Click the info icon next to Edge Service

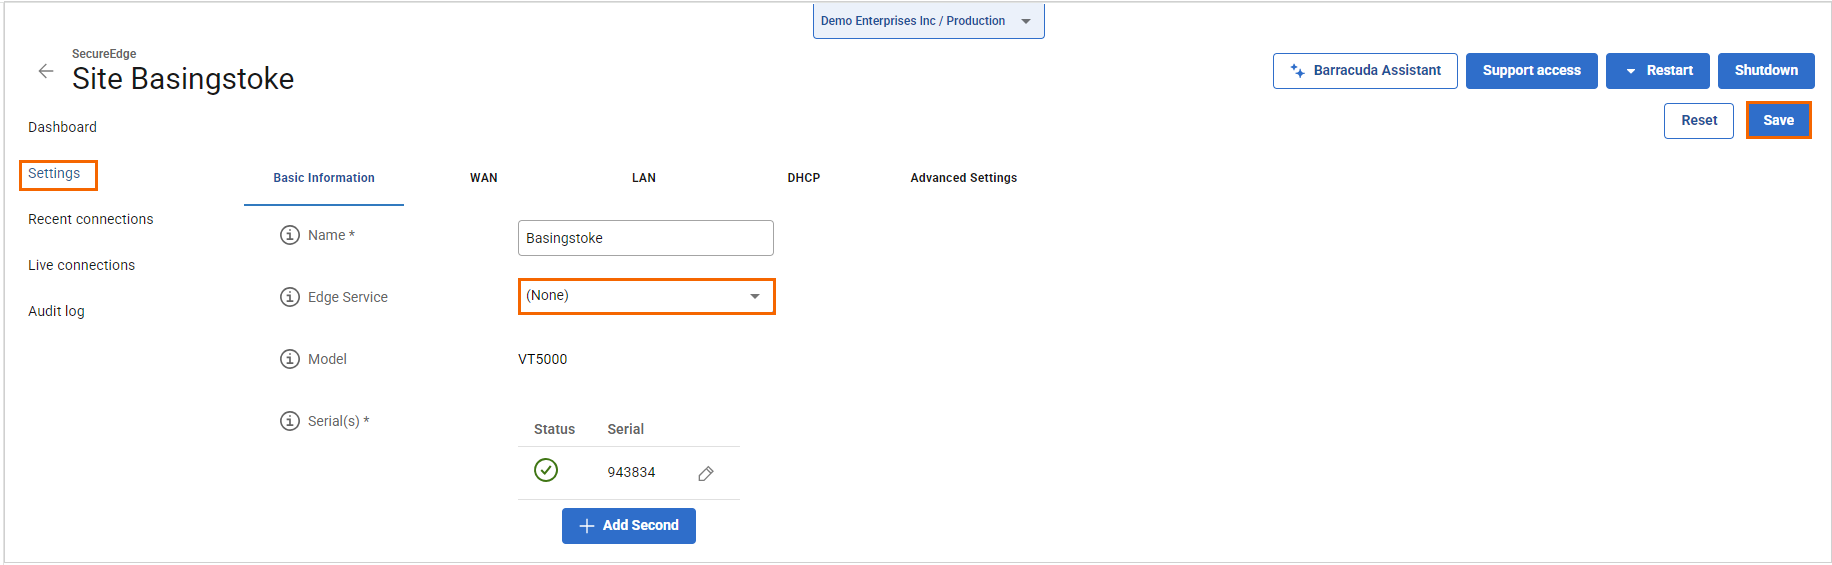pyautogui.click(x=290, y=297)
